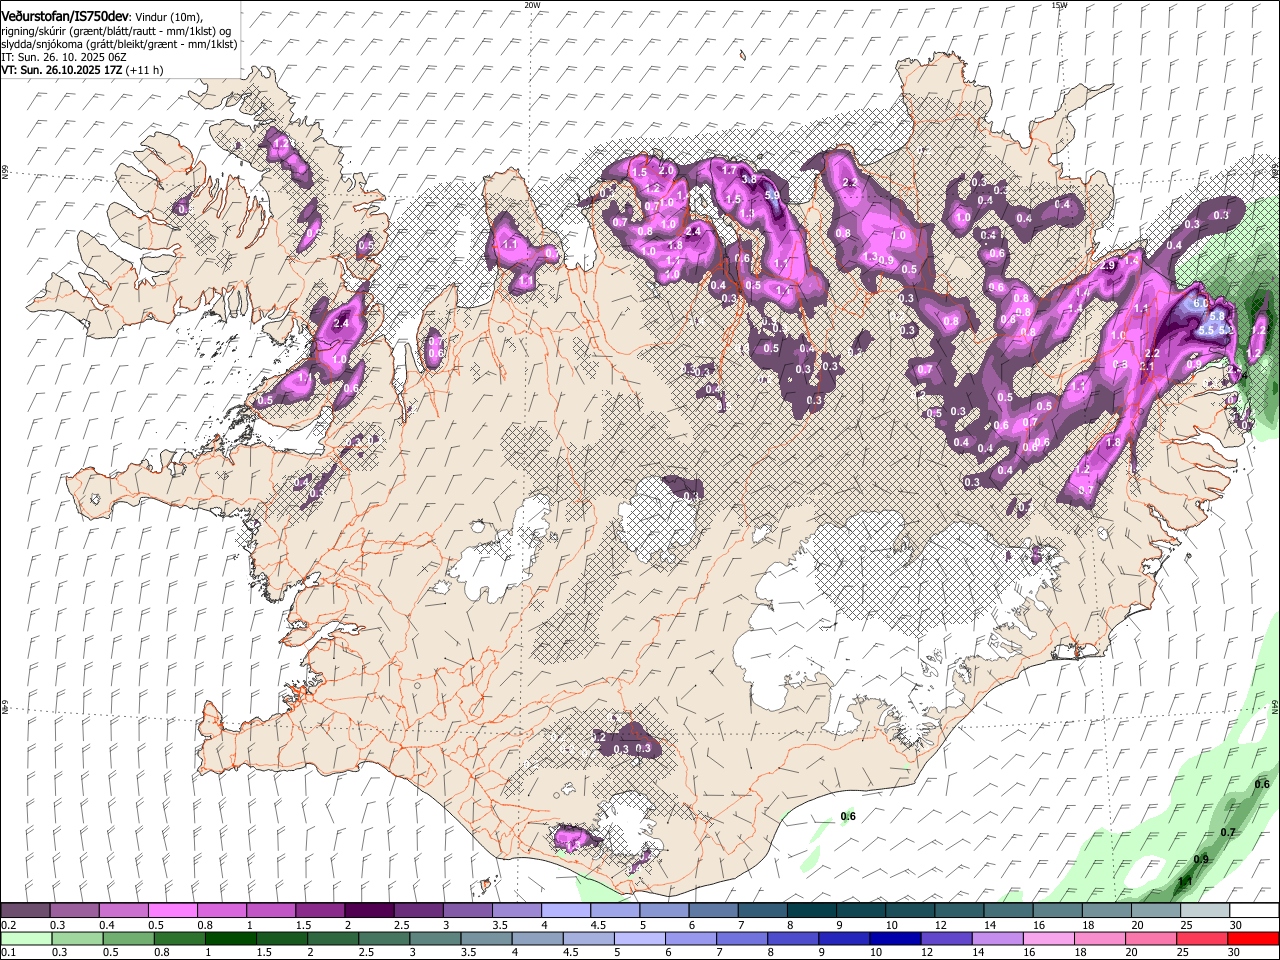Click the 2.9 snowfall value in the northeast
The image size is (1280, 960).
tap(1107, 266)
